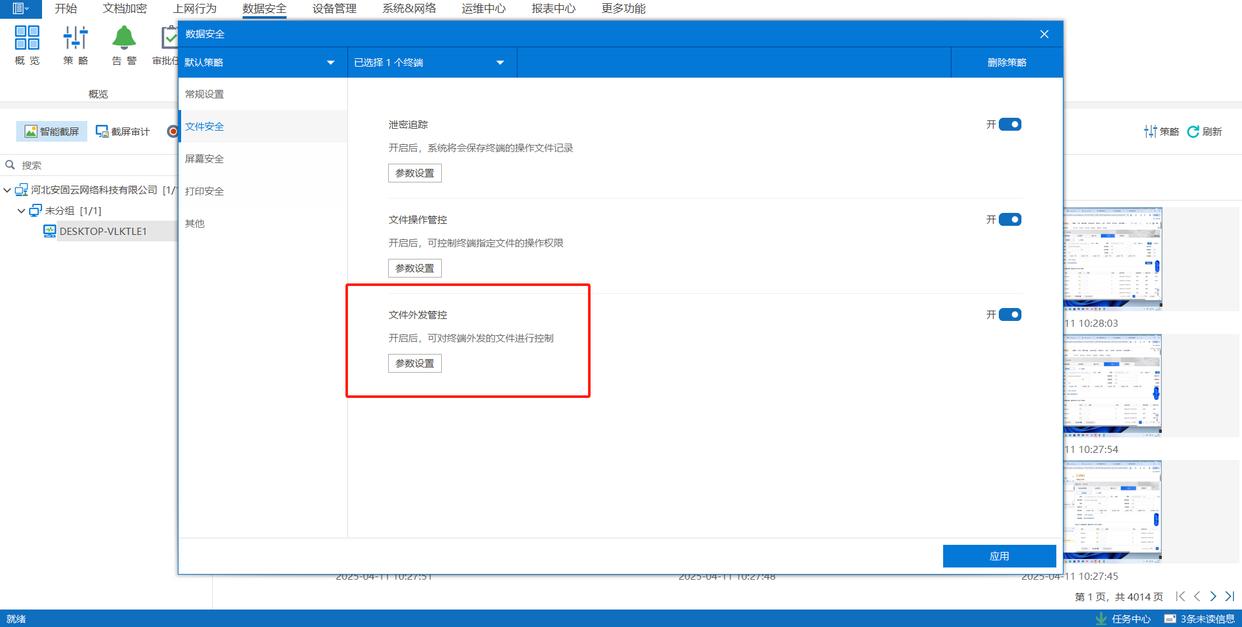Open the 报表中心 menu tab
This screenshot has width=1242, height=627.
click(554, 8)
